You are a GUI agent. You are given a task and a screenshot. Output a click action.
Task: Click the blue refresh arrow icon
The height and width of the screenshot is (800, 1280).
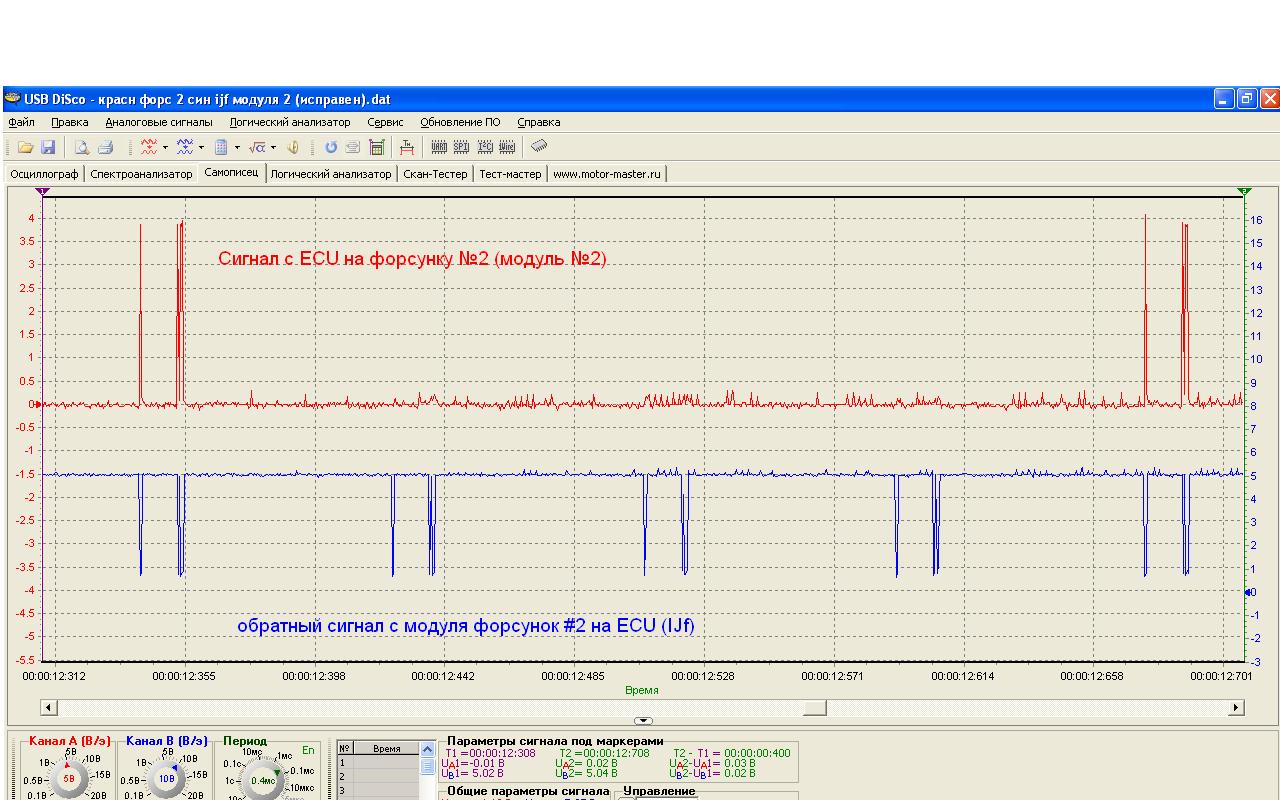tap(331, 147)
